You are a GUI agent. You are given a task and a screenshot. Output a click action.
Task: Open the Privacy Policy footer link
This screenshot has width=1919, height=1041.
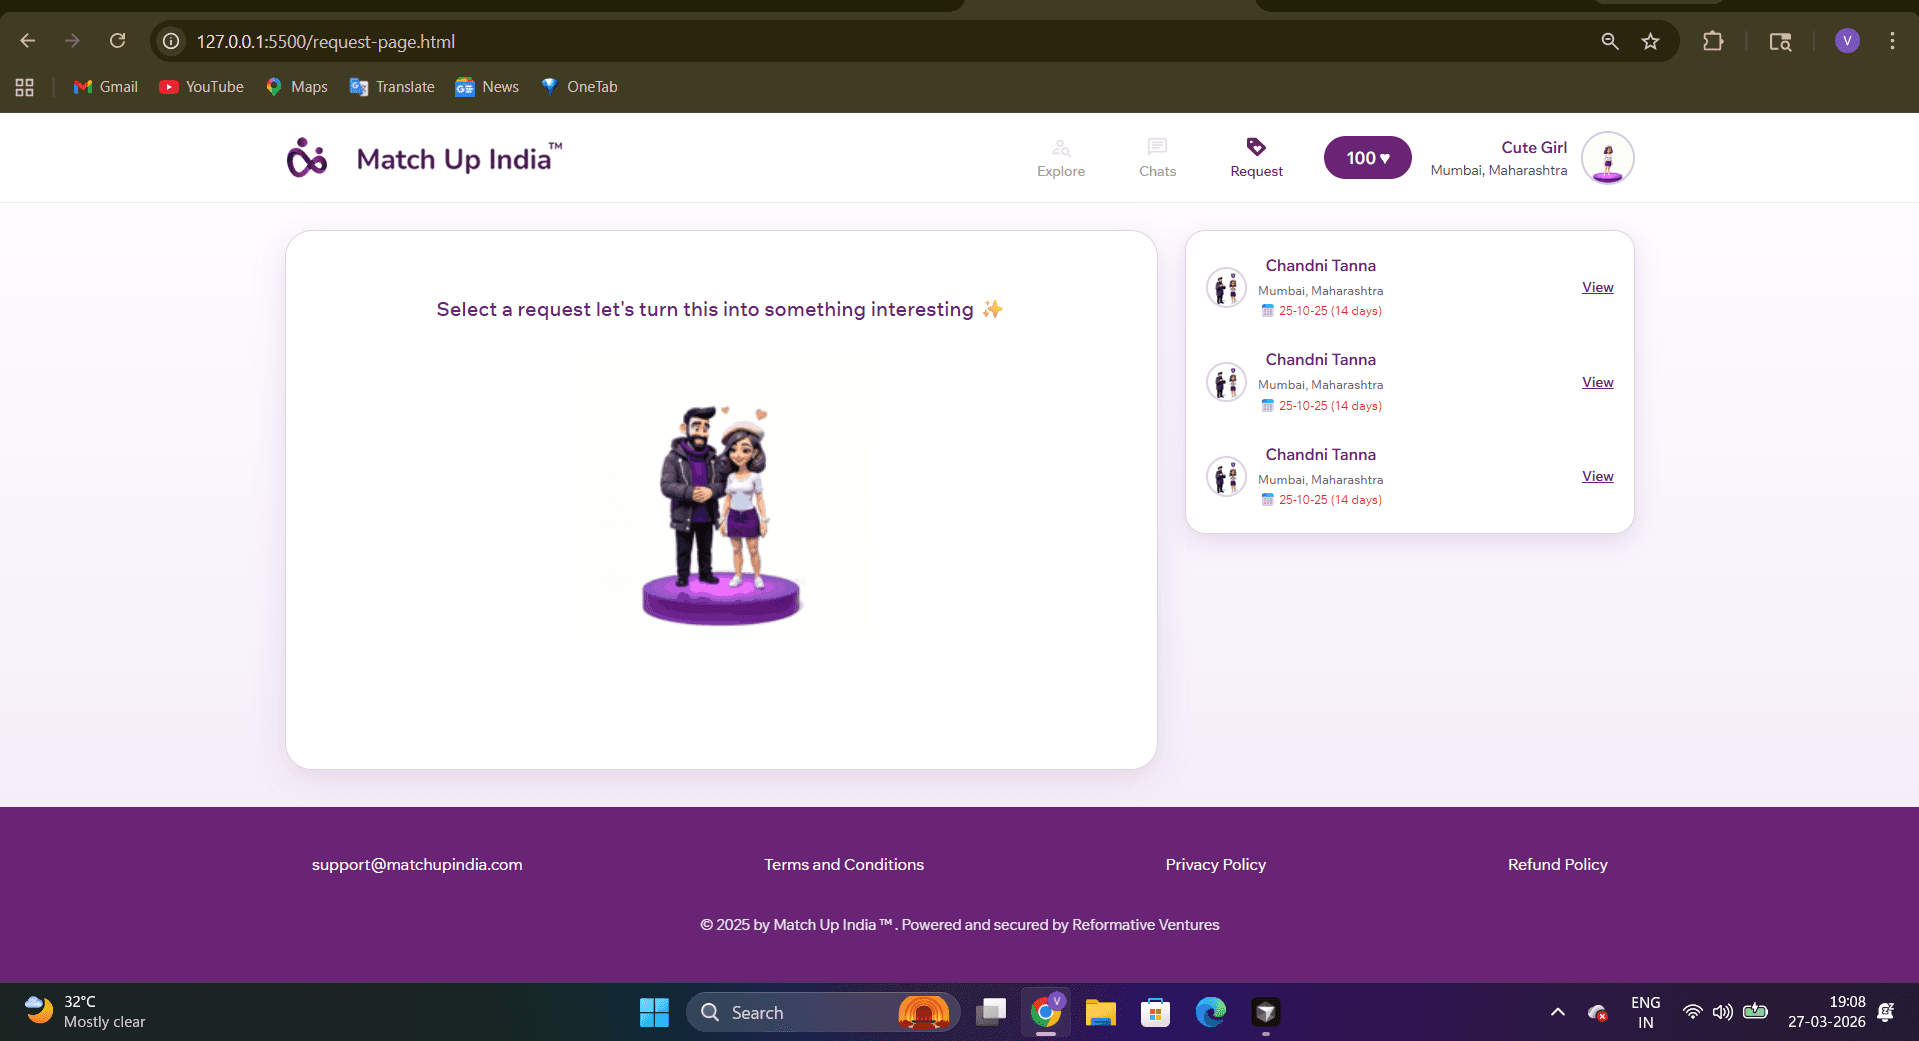coord(1215,865)
